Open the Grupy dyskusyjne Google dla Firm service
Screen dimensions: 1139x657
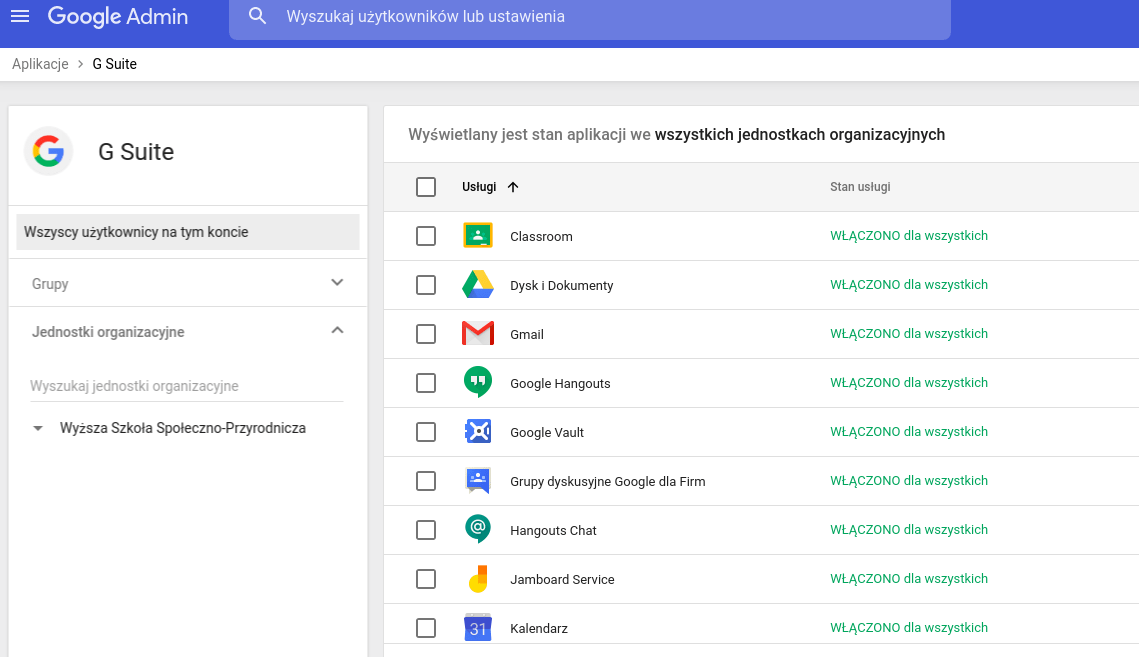click(x=607, y=481)
